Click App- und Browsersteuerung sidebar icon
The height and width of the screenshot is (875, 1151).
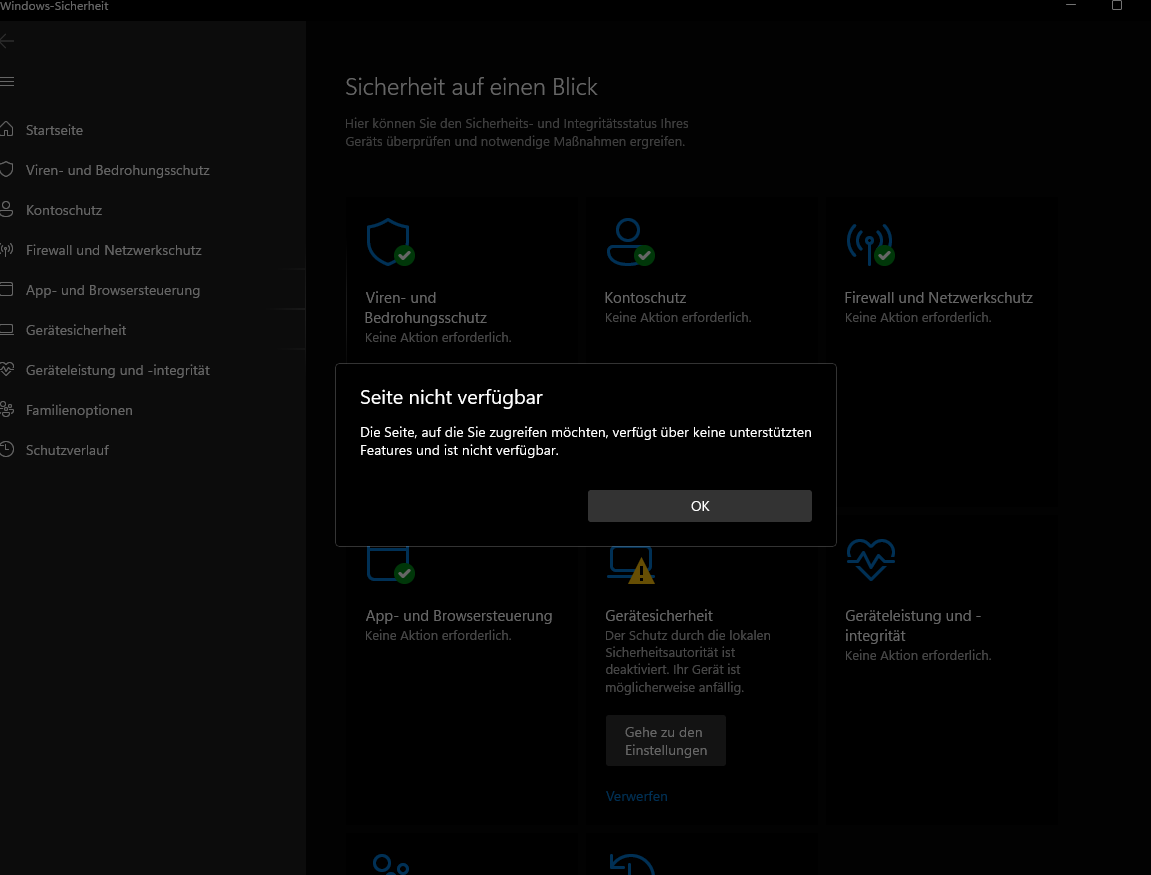(x=8, y=290)
